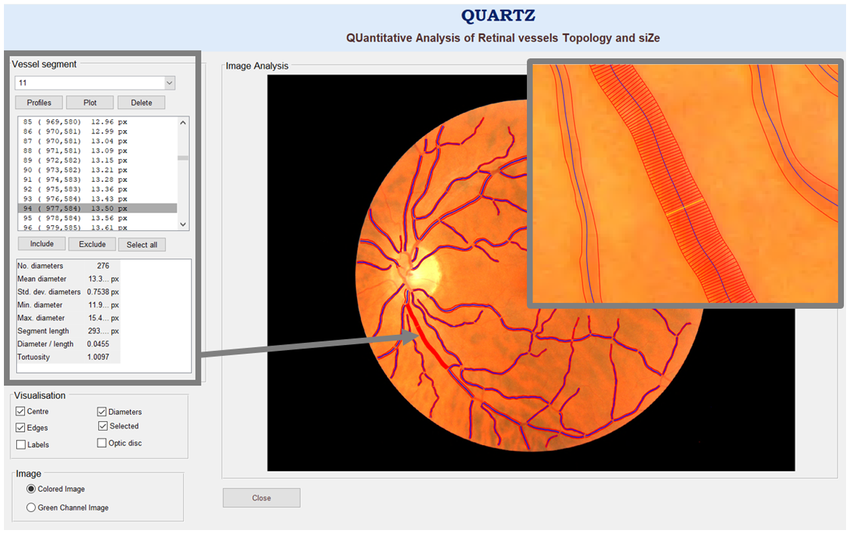Viewport: 850px width, 534px height.
Task: Click the Select all button
Action: pos(142,245)
